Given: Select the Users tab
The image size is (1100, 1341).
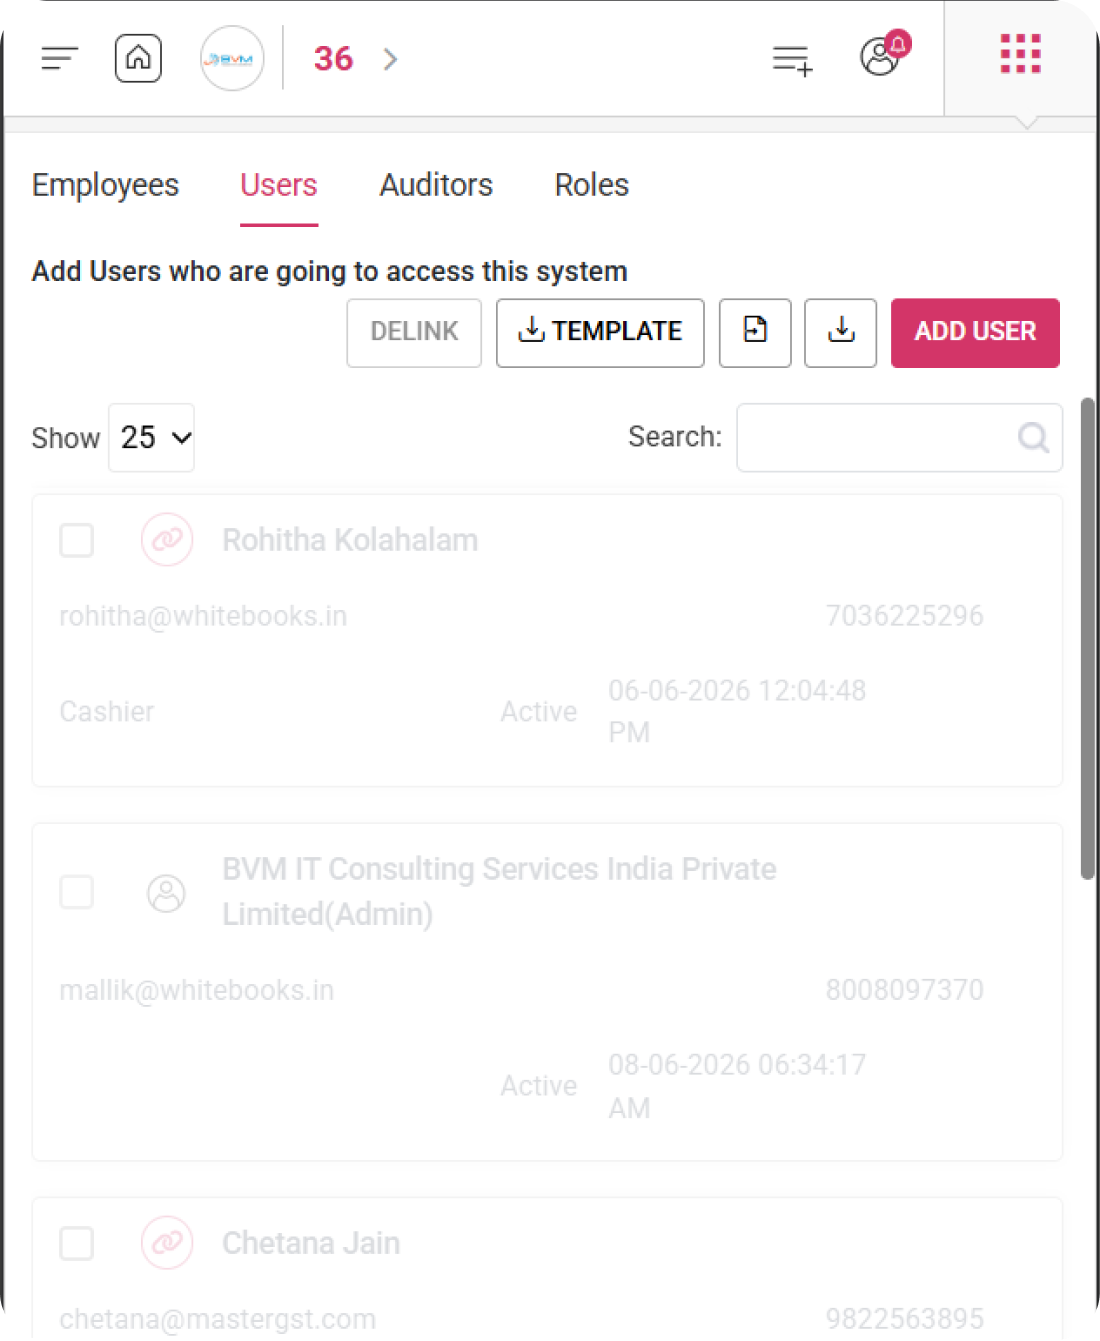Looking at the screenshot, I should [278, 185].
